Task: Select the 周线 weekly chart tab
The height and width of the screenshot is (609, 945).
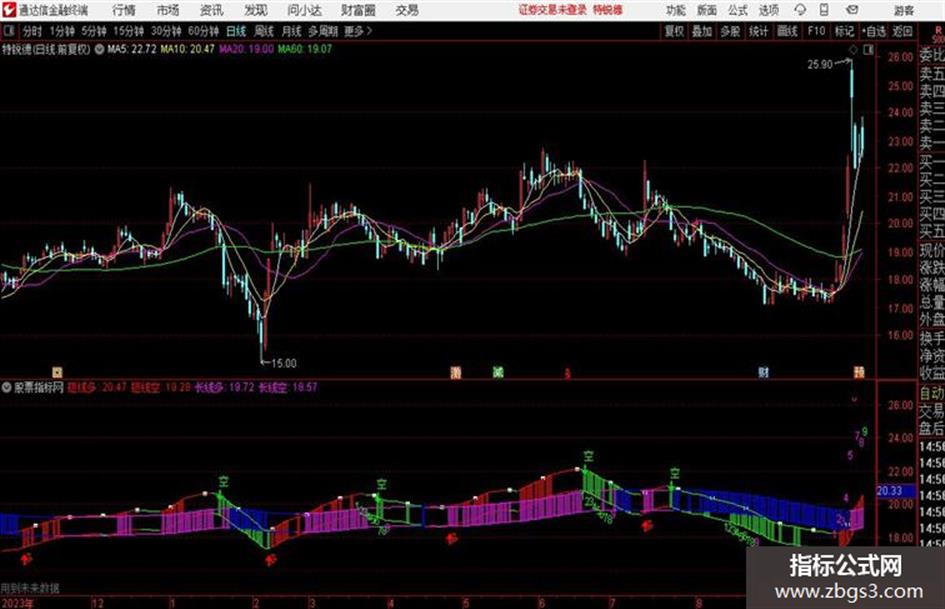Action: pos(263,31)
